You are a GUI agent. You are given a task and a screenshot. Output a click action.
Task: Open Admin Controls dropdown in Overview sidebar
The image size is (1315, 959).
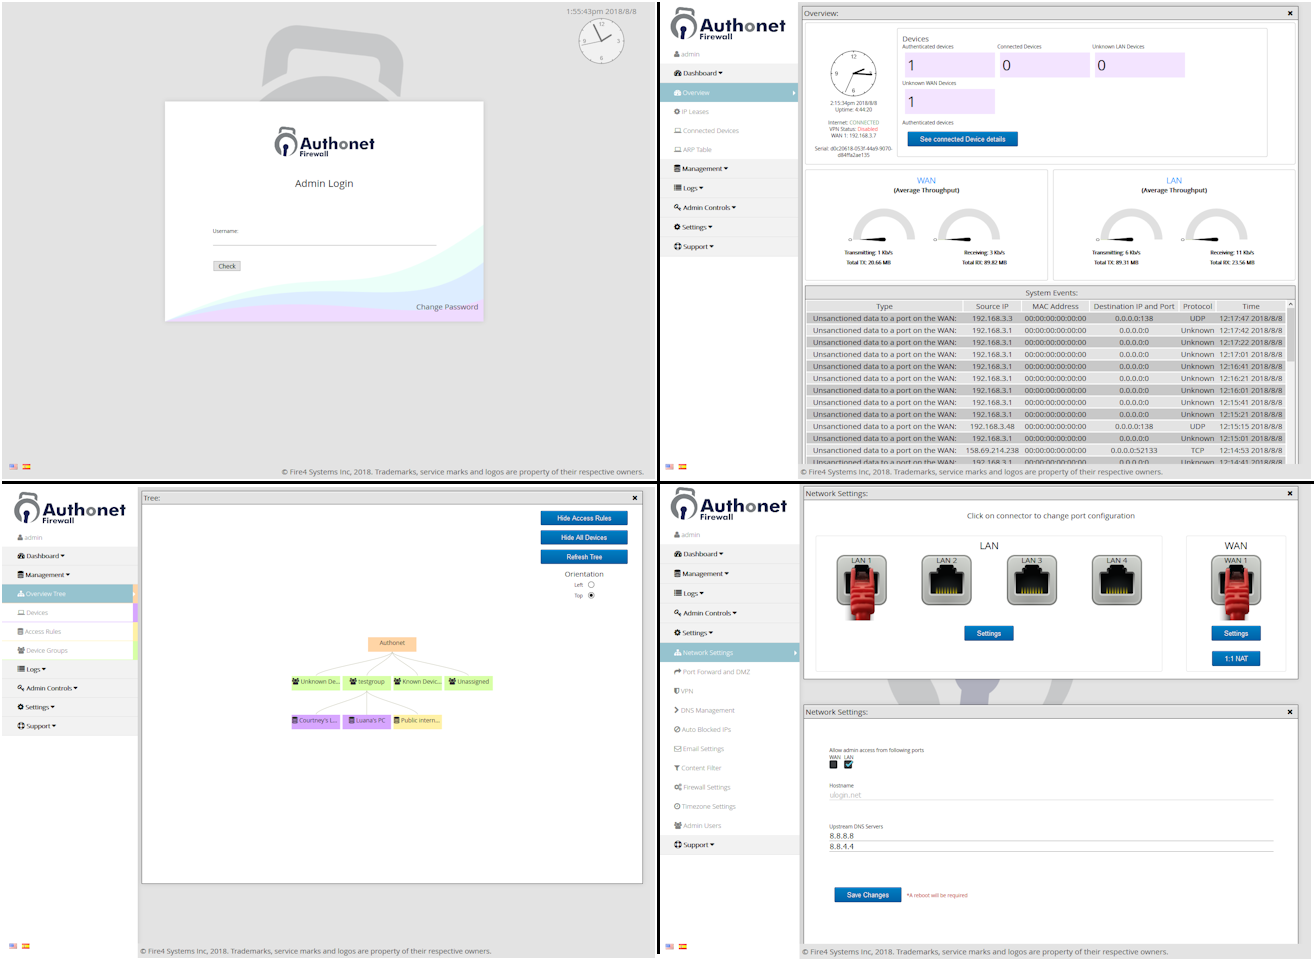tap(708, 208)
